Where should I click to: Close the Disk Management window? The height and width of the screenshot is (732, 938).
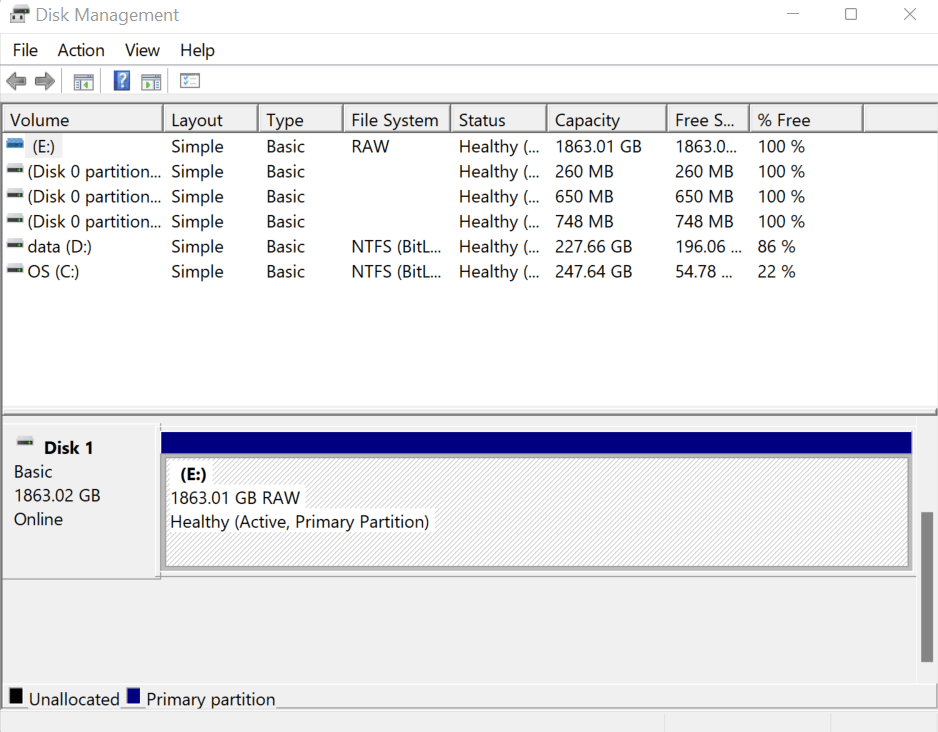[910, 14]
